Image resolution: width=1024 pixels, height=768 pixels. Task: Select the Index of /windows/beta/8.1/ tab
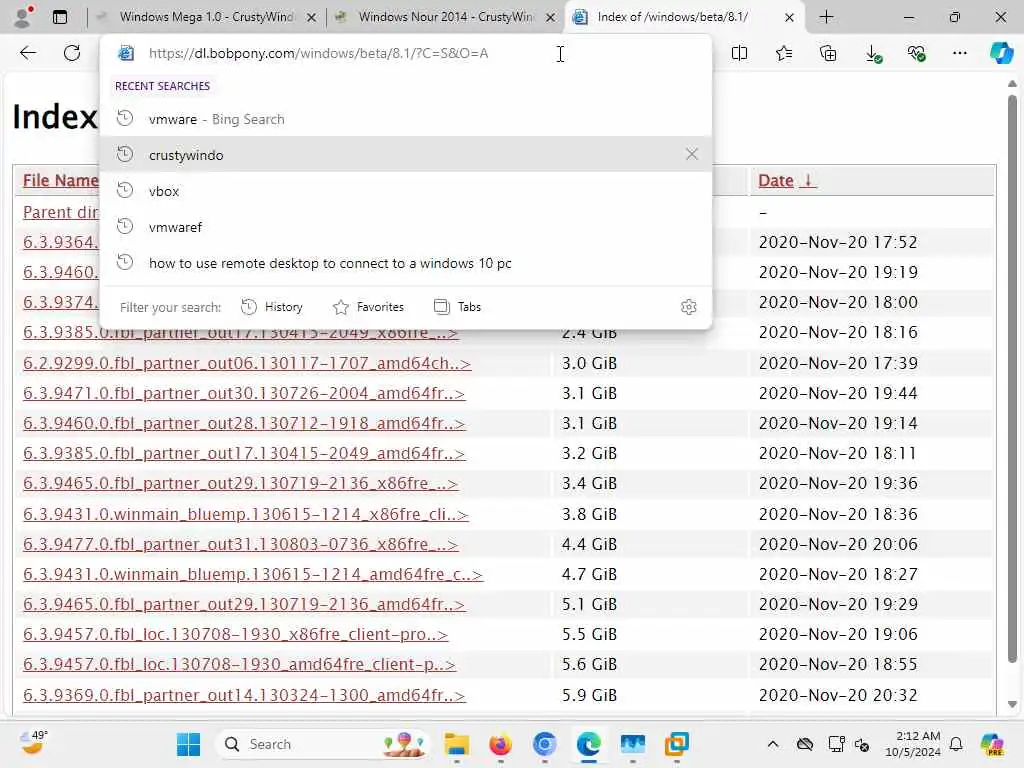[x=673, y=17]
